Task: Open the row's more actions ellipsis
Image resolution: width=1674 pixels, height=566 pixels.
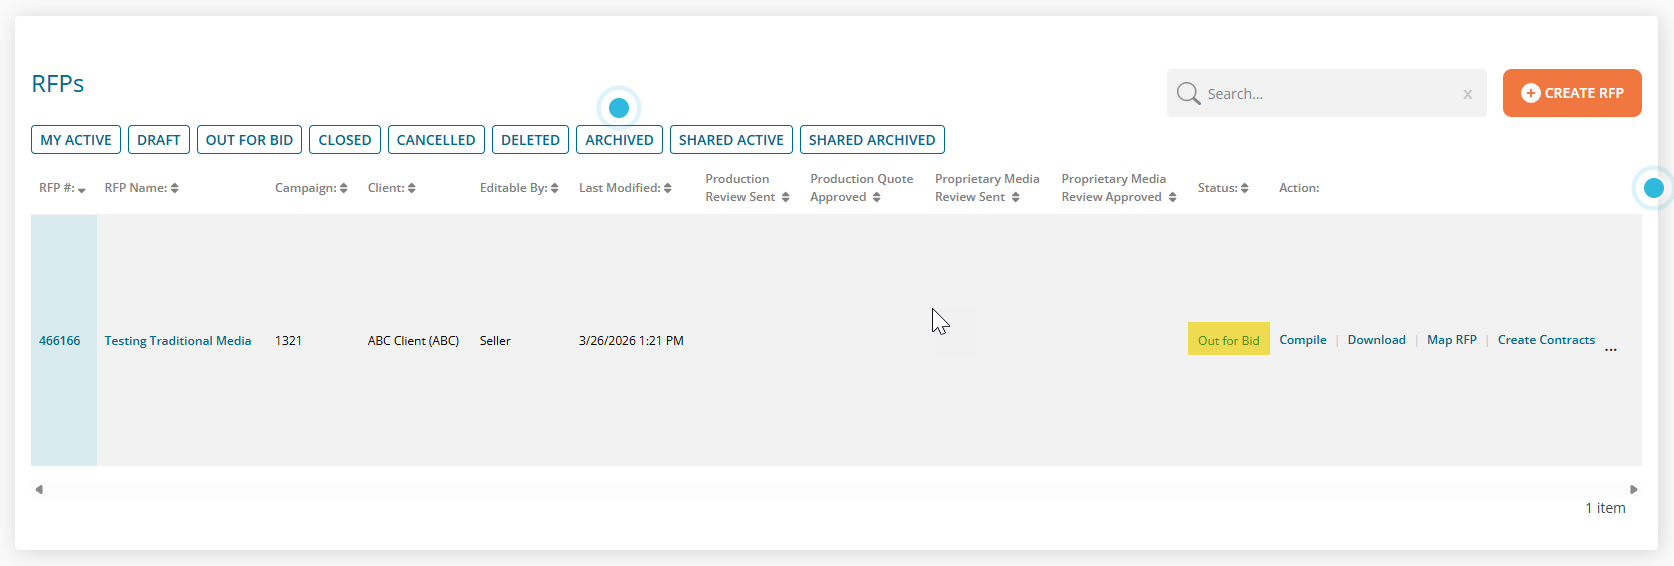Action: (1610, 349)
